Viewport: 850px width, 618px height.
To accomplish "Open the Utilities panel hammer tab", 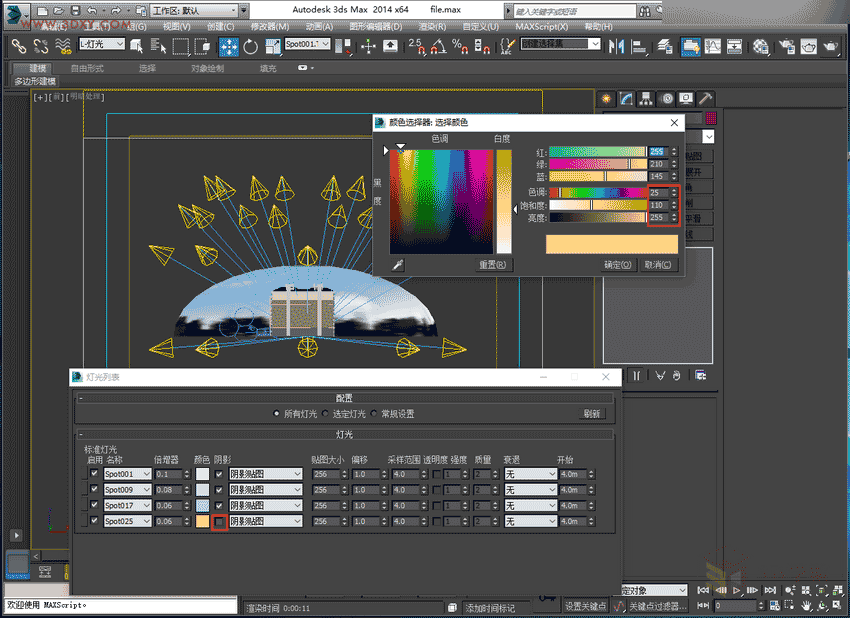I will tap(706, 98).
